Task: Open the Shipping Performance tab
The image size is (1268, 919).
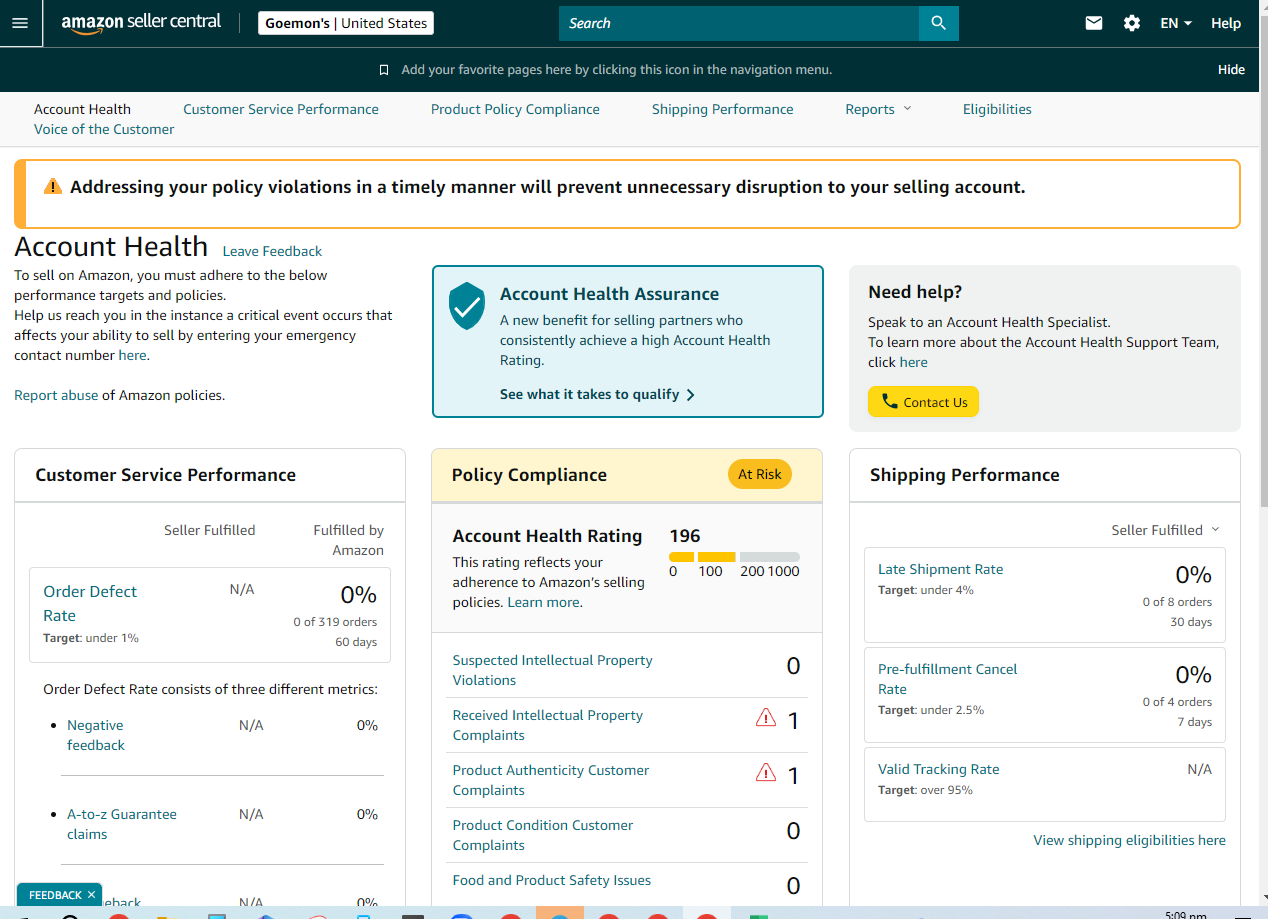Action: [x=722, y=109]
